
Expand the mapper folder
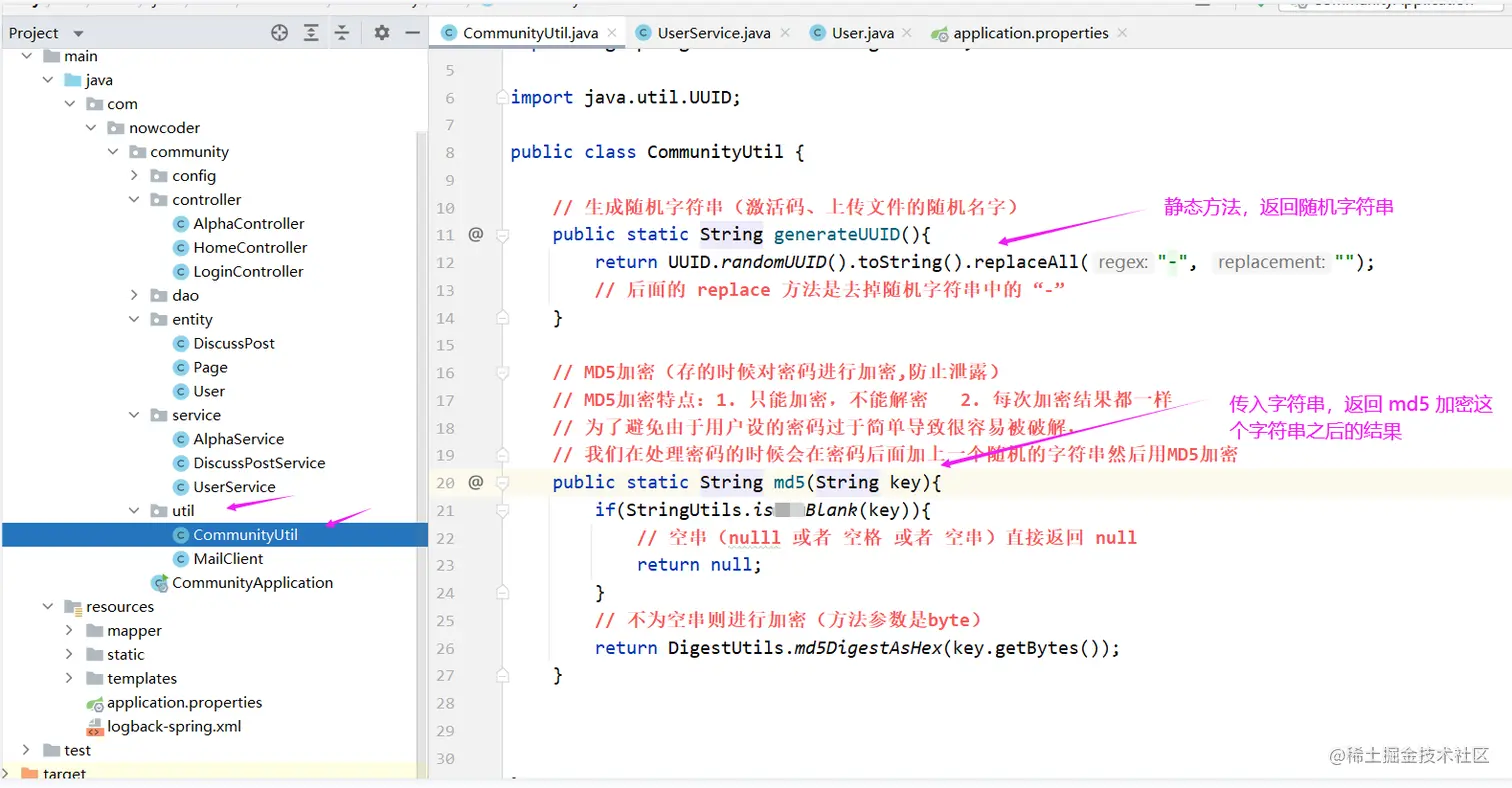click(69, 631)
